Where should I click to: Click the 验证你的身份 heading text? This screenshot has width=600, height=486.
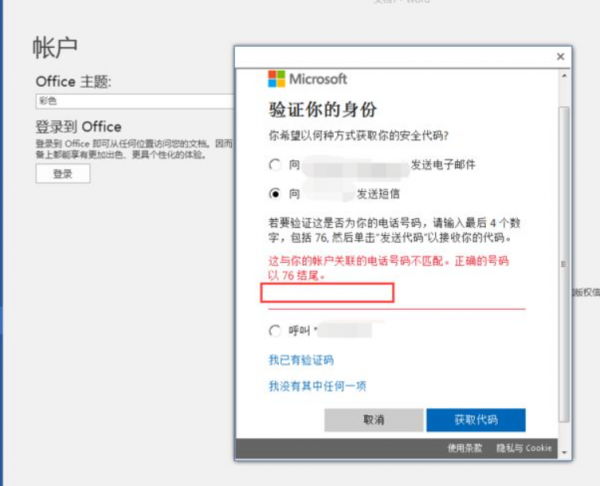[x=323, y=110]
